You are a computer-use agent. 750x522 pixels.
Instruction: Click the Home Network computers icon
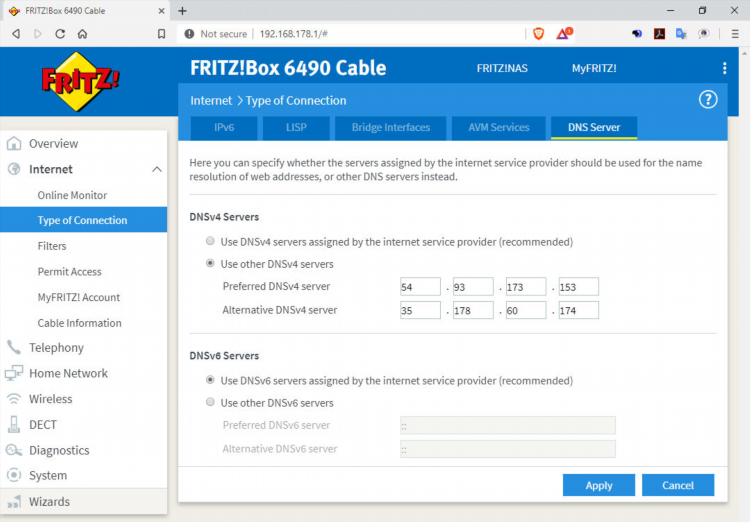[14, 373]
